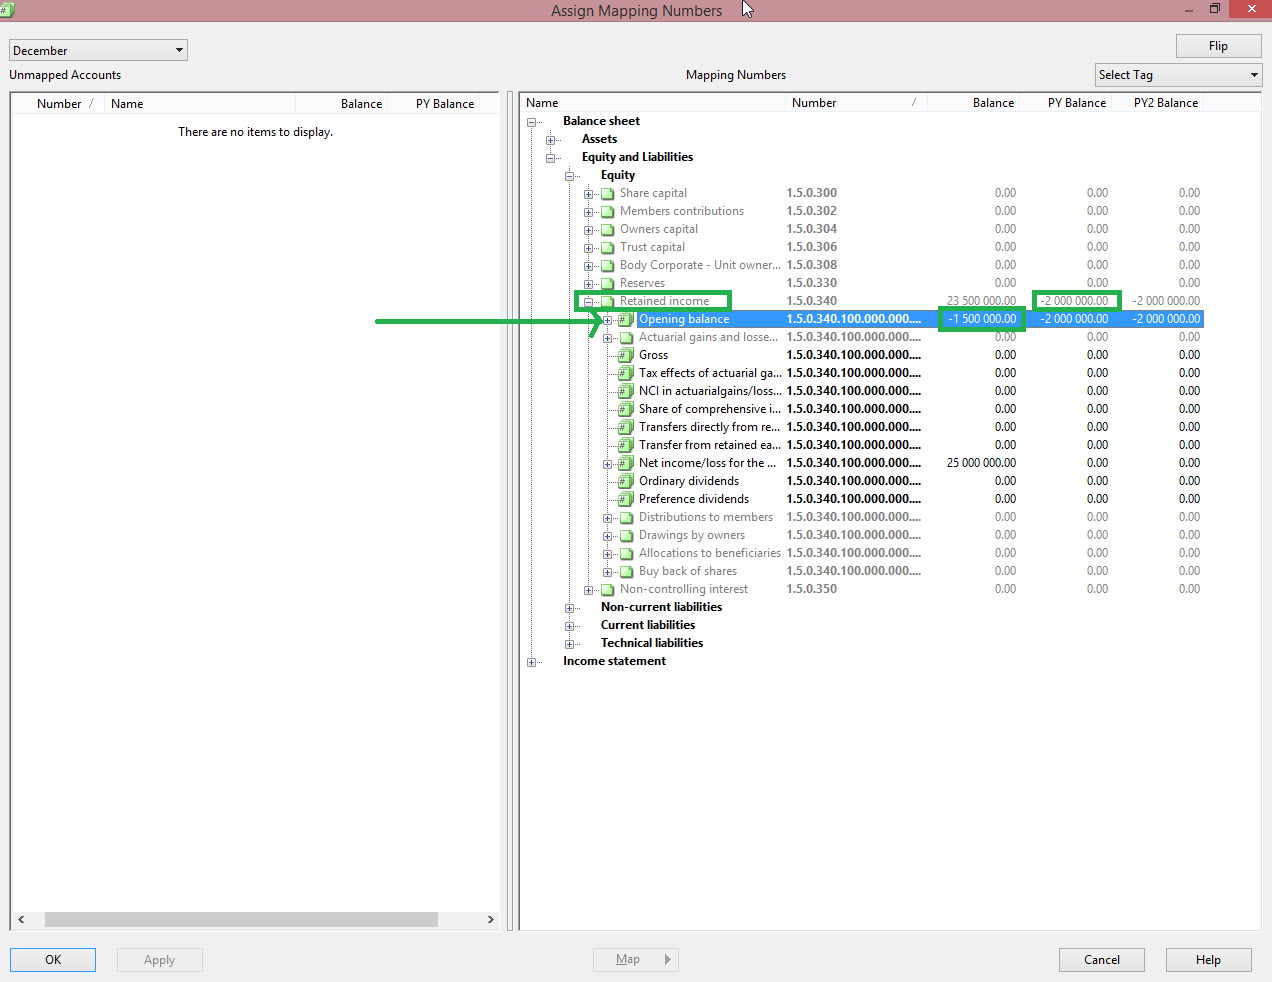Screen dimensions: 1272x982
Task: Click the Non-controlling interest folder icon
Action: (x=607, y=589)
